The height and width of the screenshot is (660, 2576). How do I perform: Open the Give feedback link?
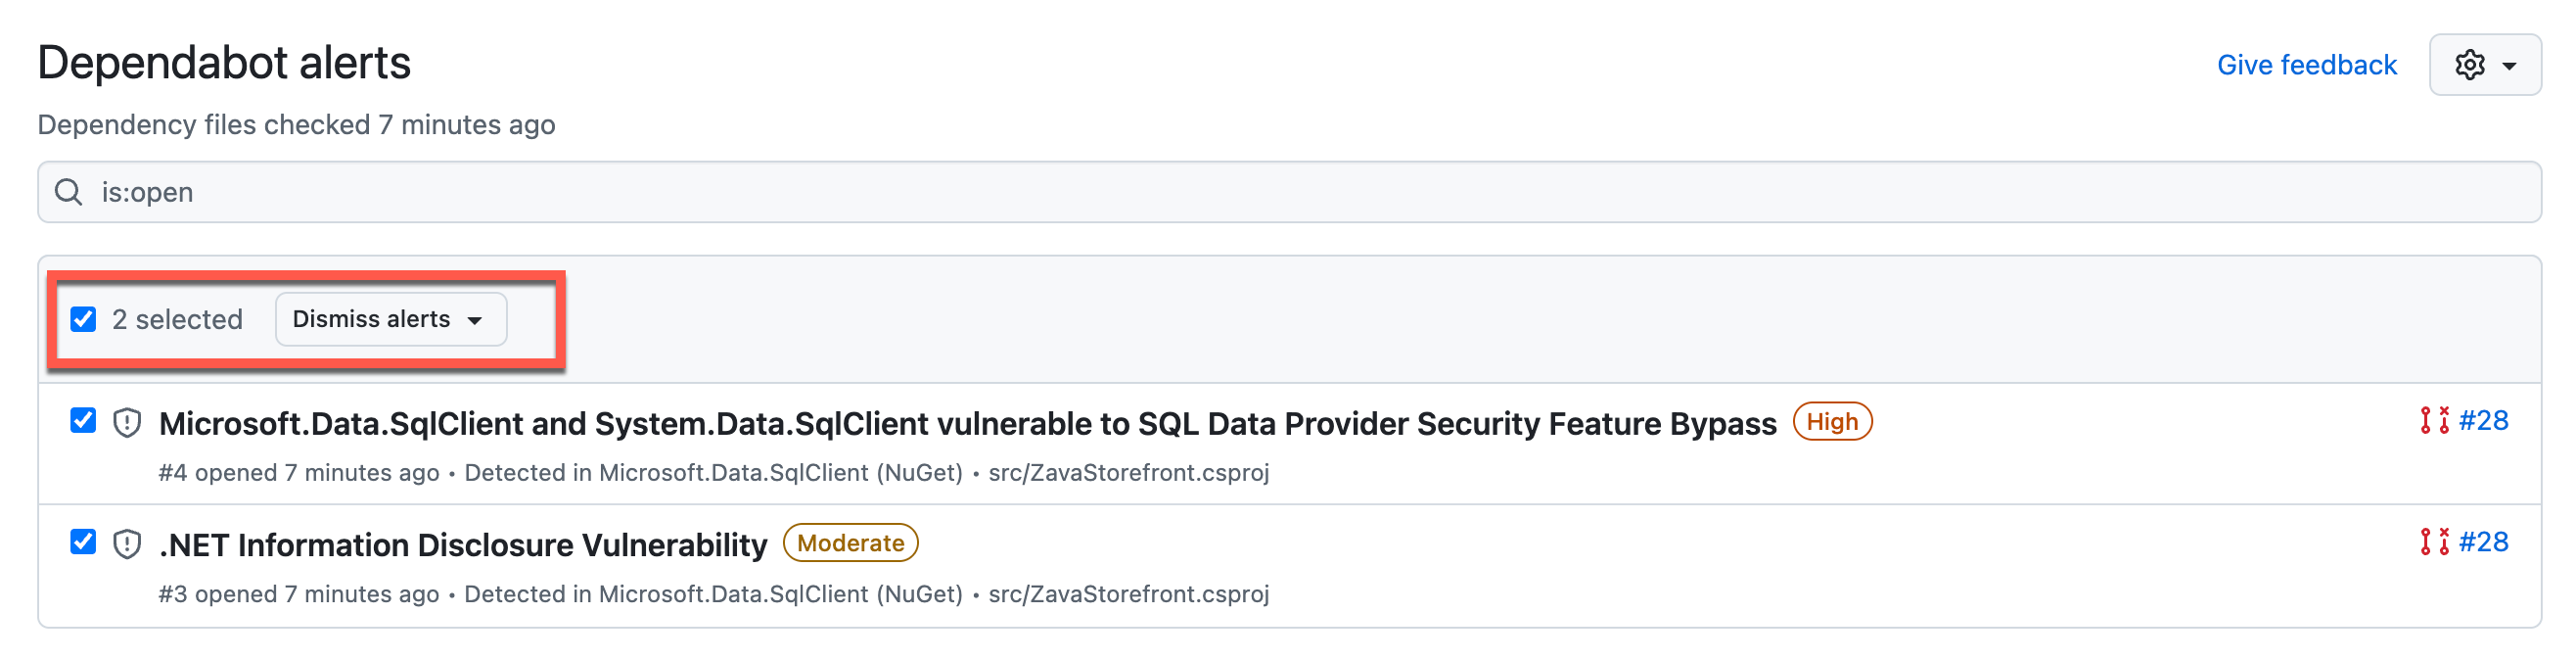coord(2306,64)
